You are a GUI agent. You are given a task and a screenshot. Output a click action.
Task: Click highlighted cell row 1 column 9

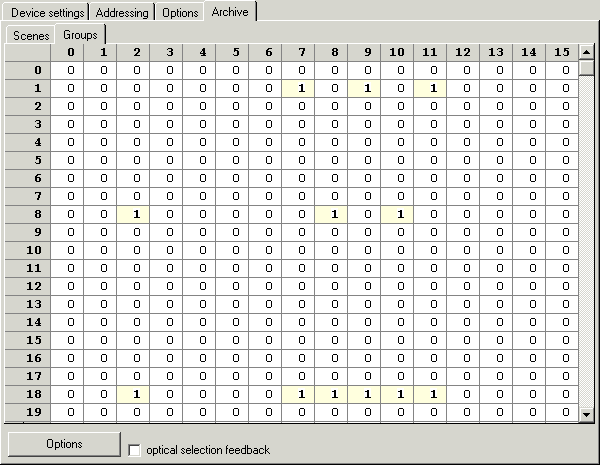(x=364, y=88)
